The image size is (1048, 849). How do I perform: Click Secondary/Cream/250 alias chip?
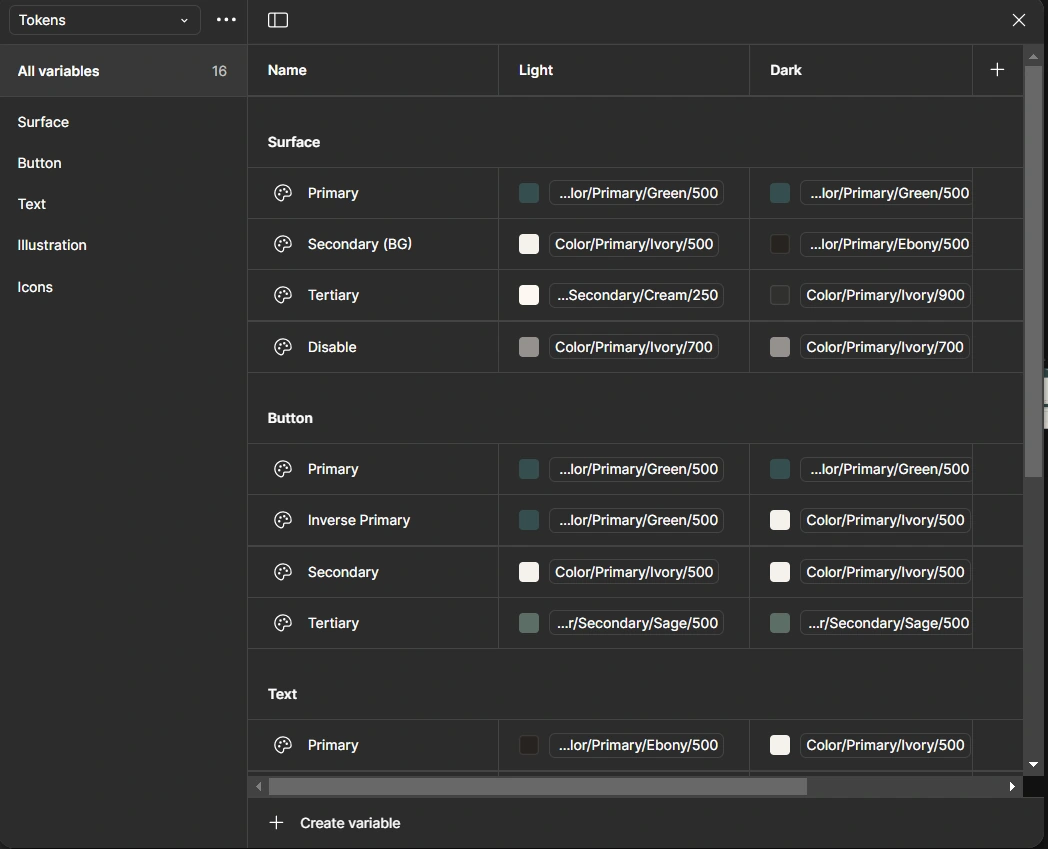click(x=636, y=295)
